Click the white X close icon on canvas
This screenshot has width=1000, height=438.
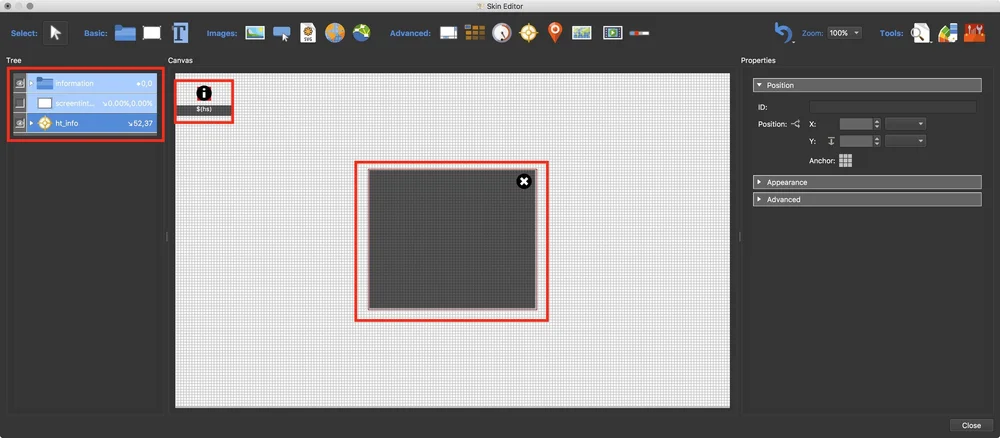tap(524, 182)
